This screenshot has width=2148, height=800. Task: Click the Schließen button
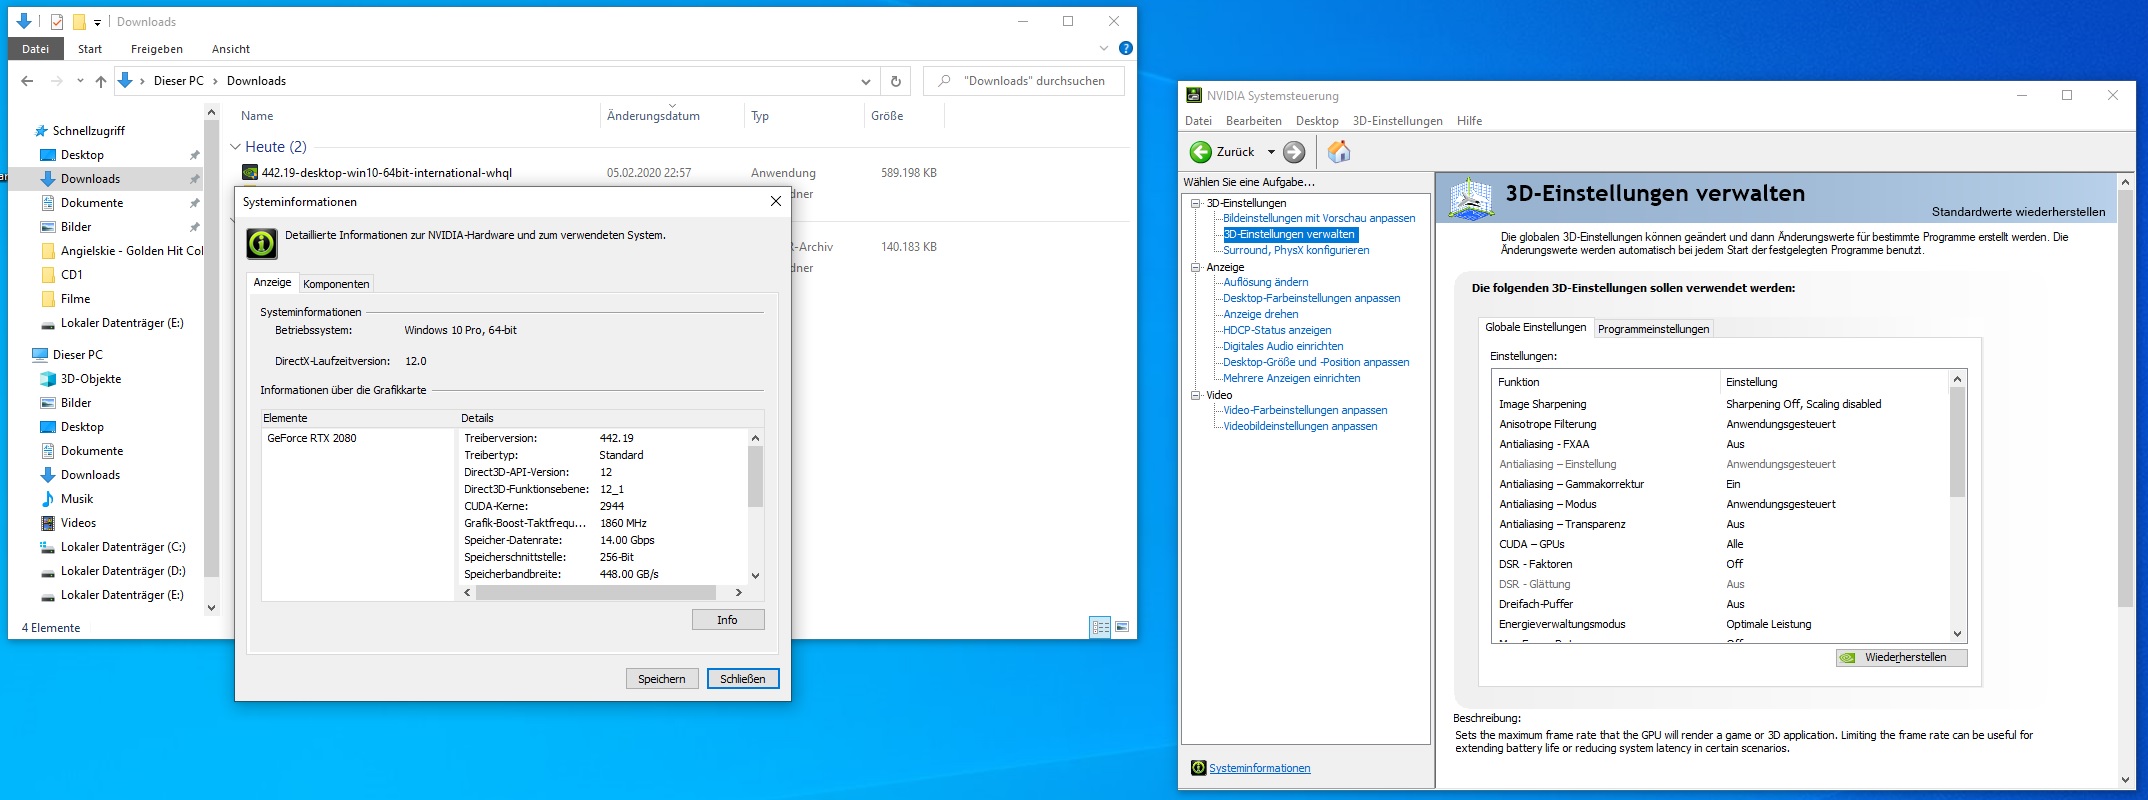coord(743,679)
